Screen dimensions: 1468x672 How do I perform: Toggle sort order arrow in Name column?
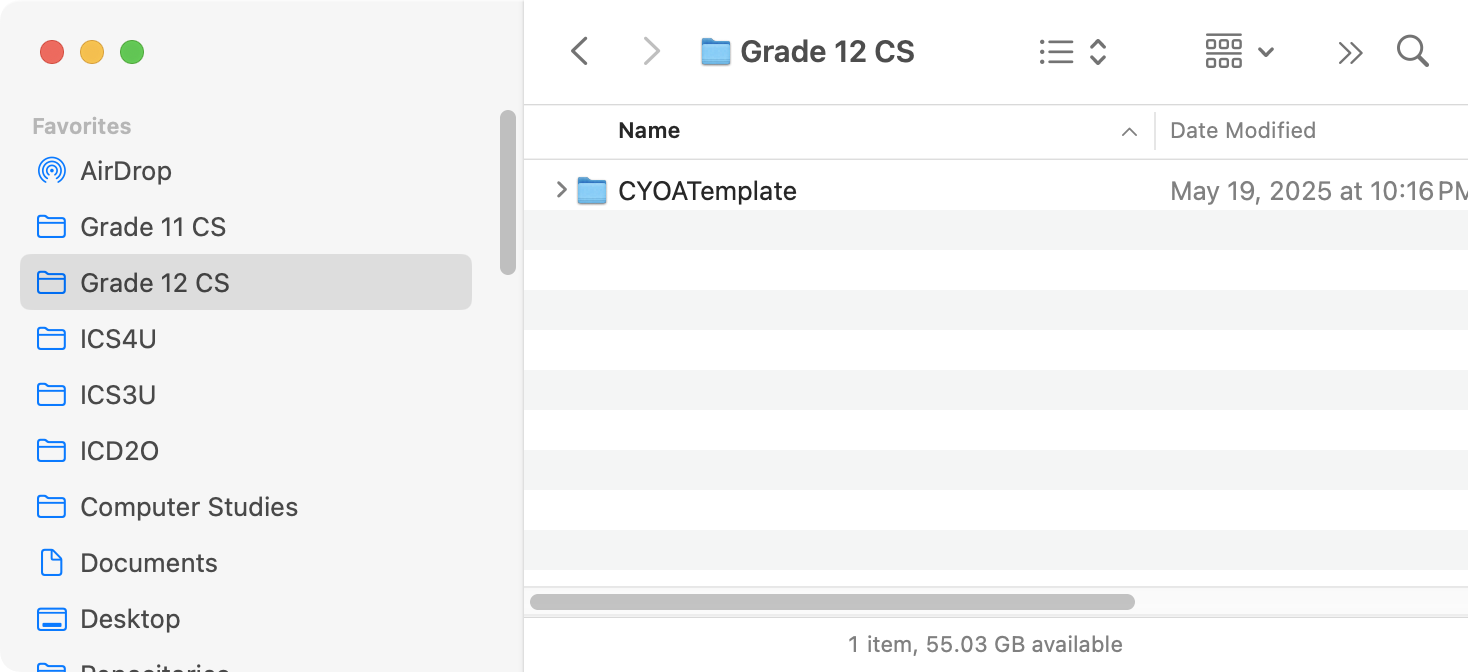1130,131
